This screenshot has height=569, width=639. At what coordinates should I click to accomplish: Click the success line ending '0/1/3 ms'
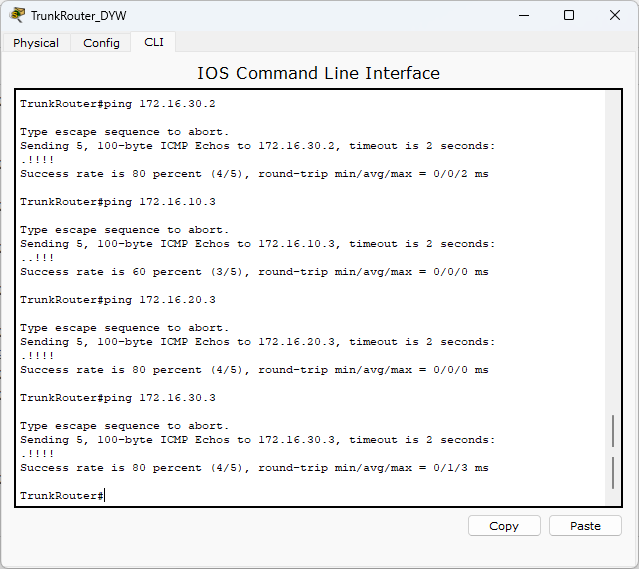pos(254,468)
